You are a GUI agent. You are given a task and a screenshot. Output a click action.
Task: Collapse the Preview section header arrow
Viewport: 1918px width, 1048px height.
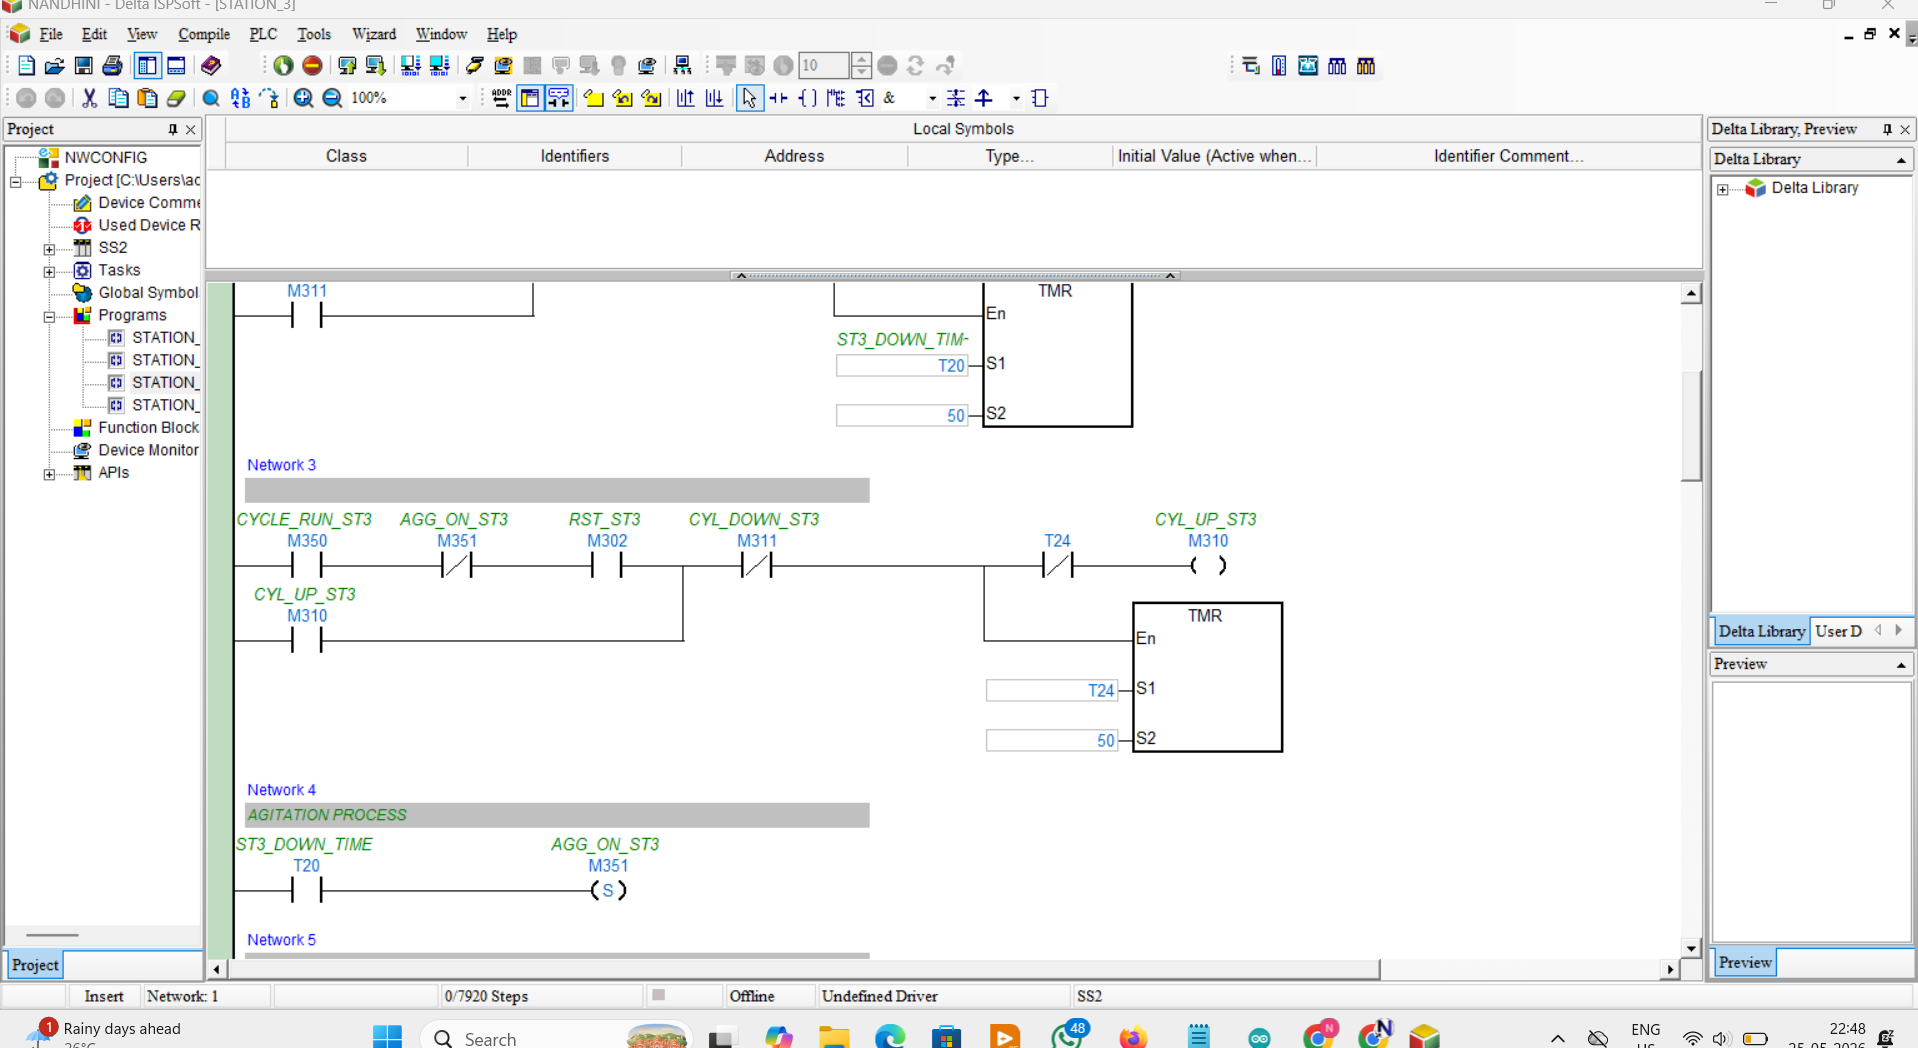[x=1901, y=665]
